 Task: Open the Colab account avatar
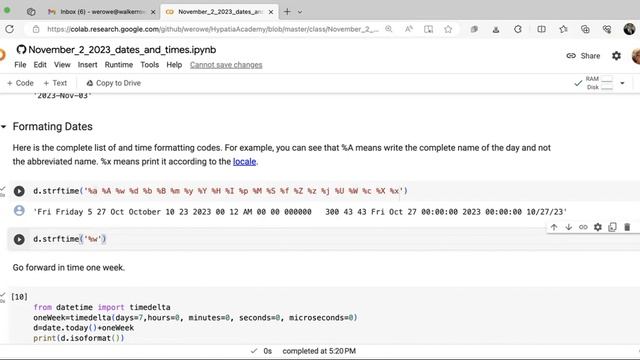pyautogui.click(x=636, y=56)
